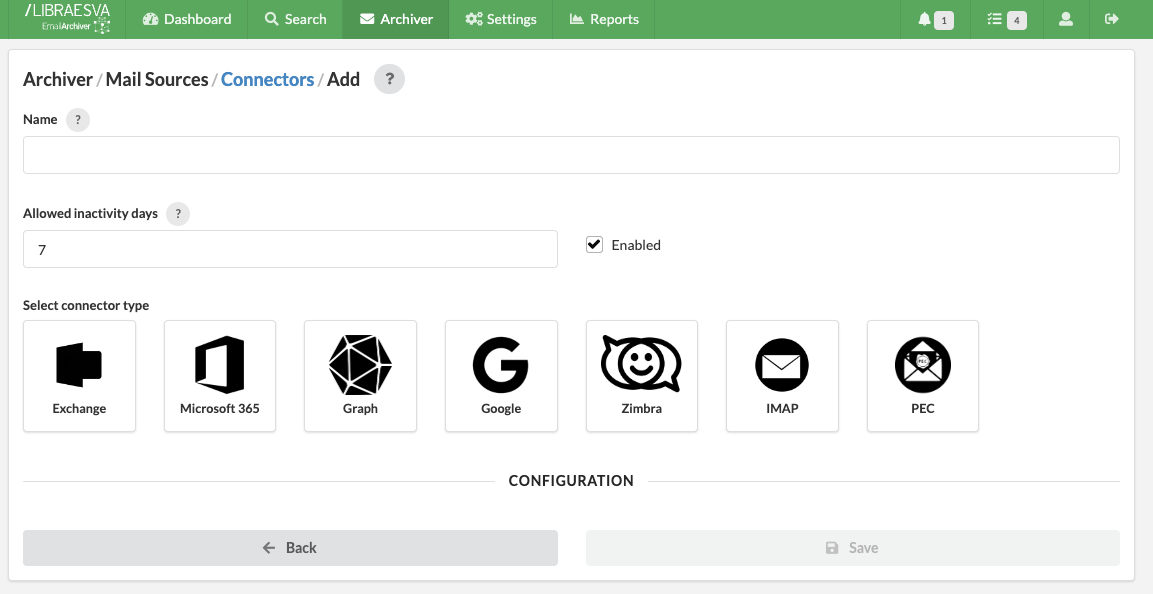The height and width of the screenshot is (594, 1153).
Task: Click the Select connector type label
Action: [86, 305]
